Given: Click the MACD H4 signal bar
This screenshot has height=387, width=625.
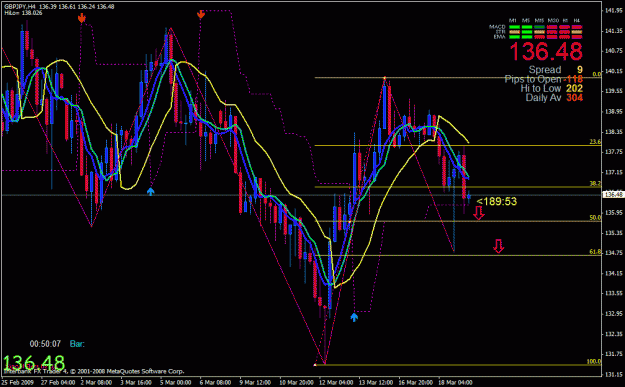Looking at the screenshot, I should (577, 27).
